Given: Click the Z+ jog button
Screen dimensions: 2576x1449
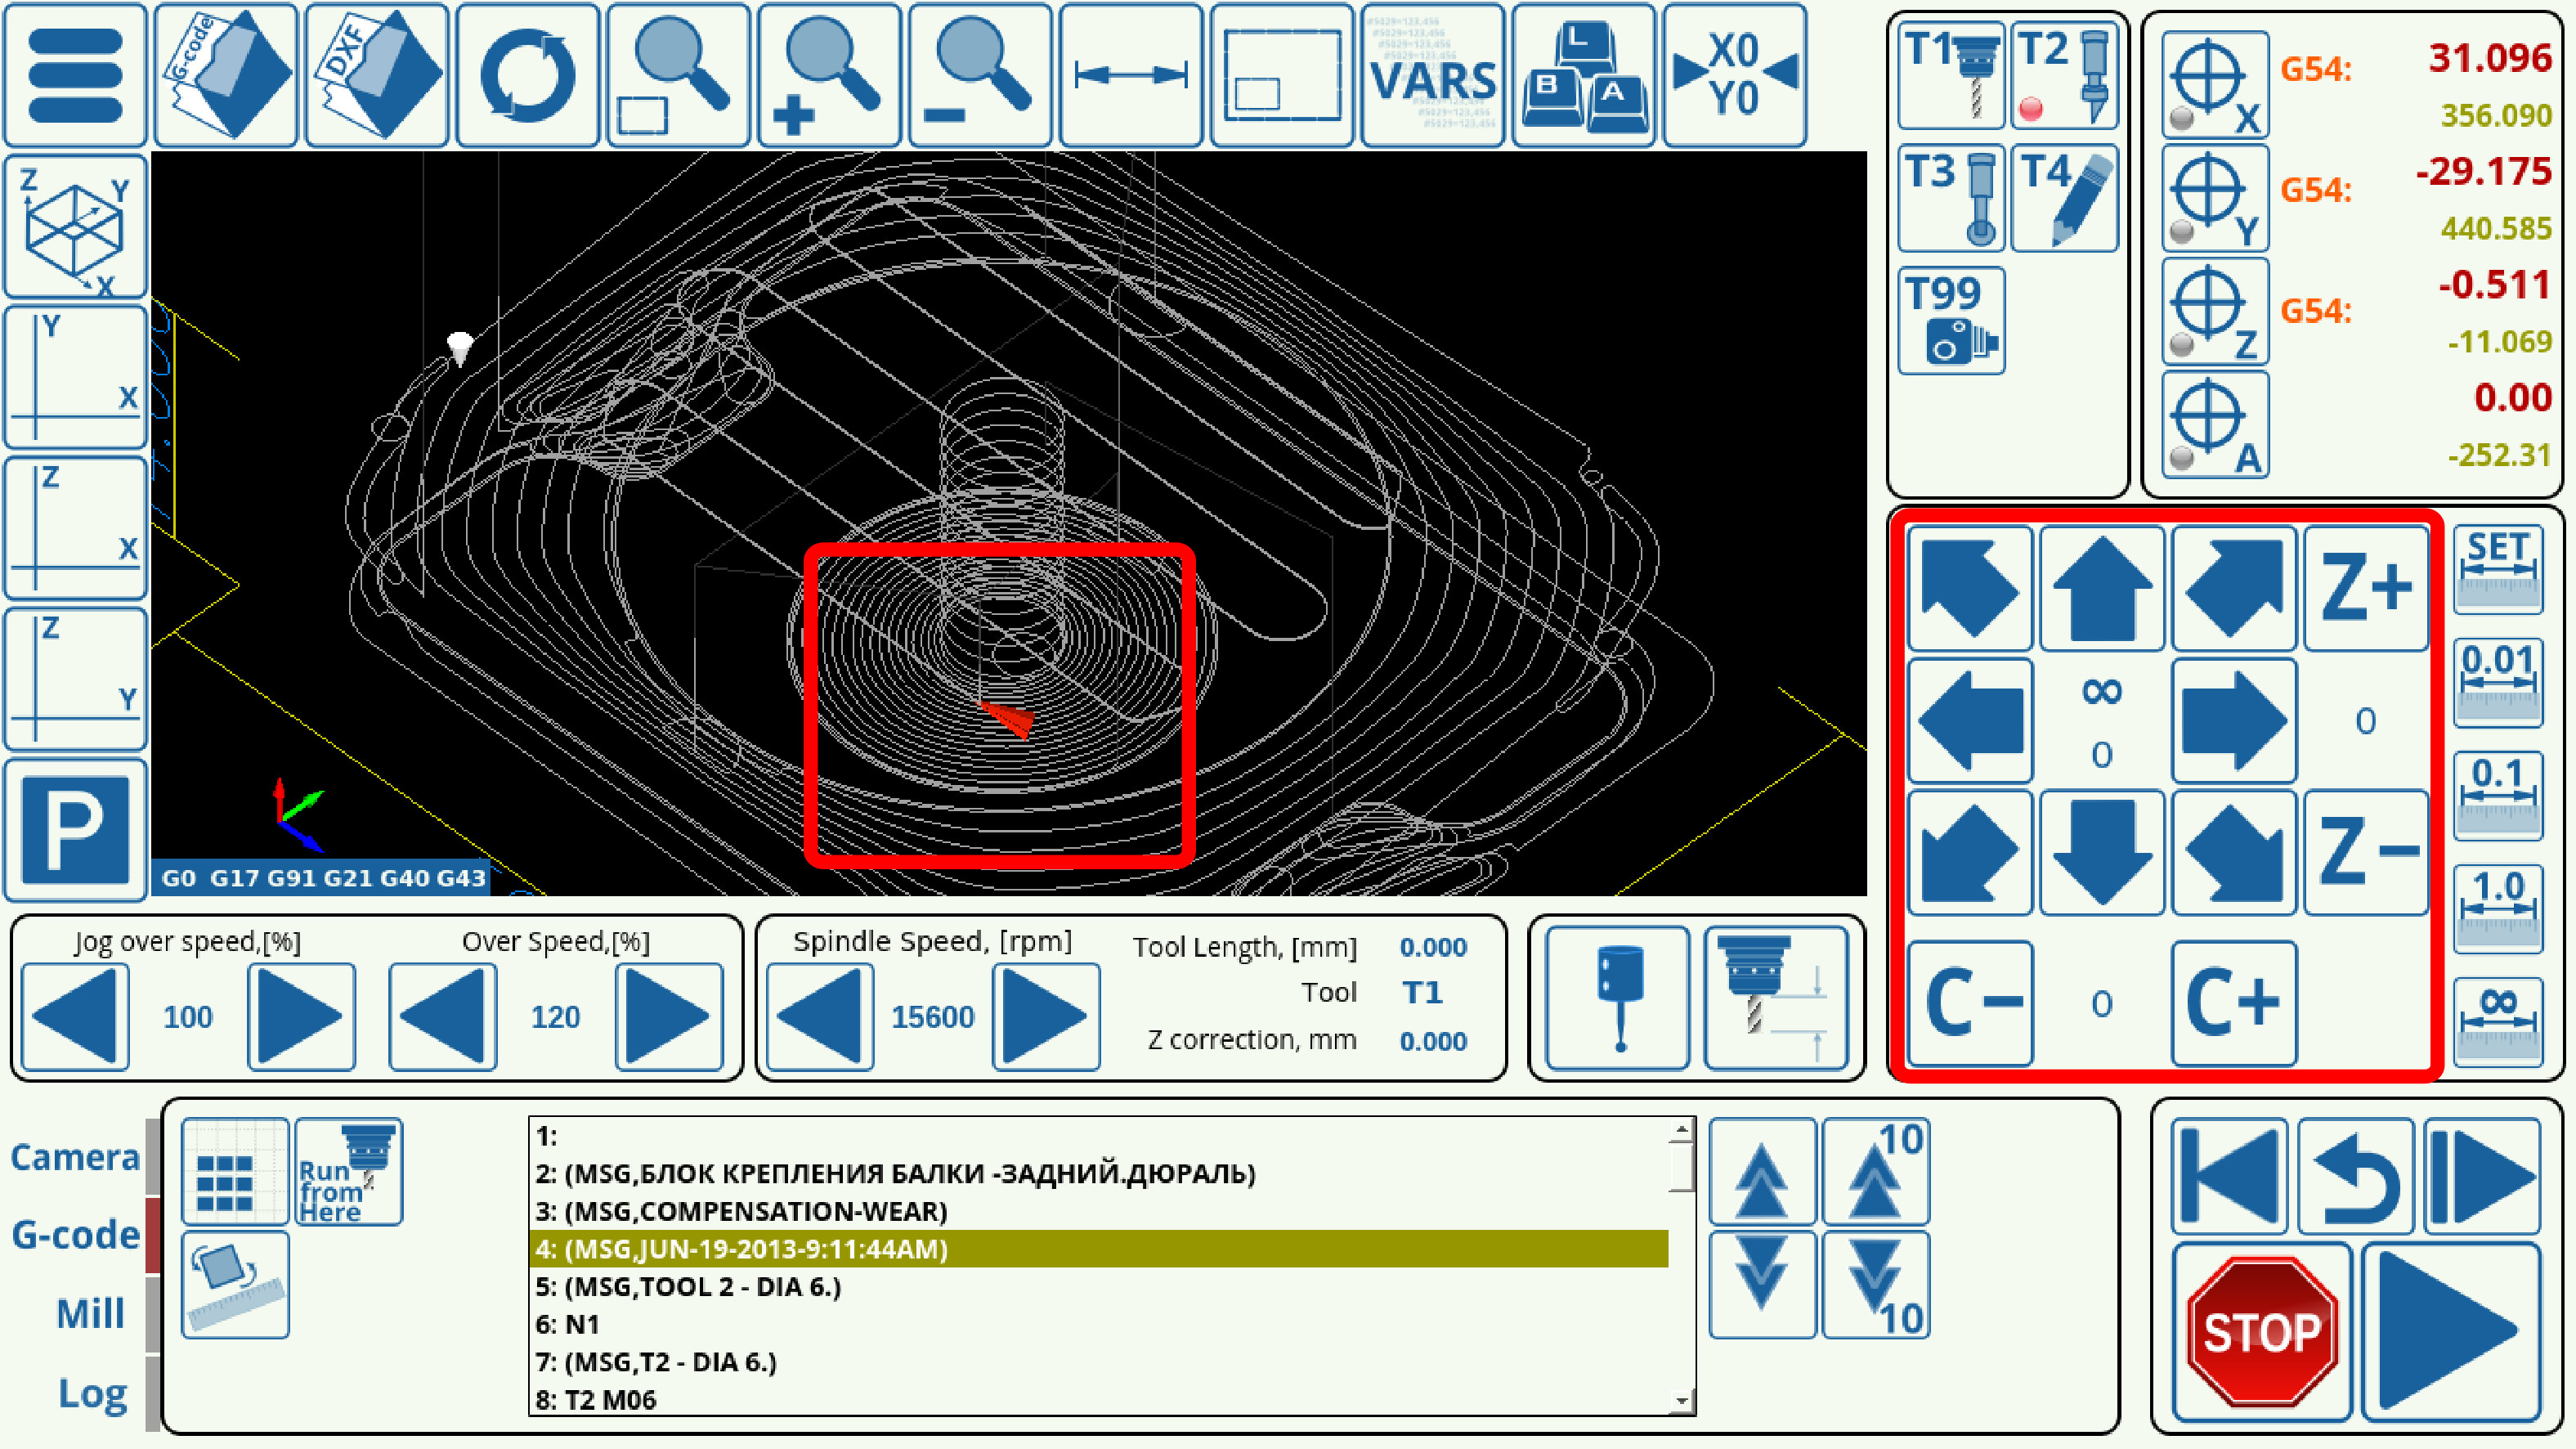Looking at the screenshot, I should coord(2365,588).
